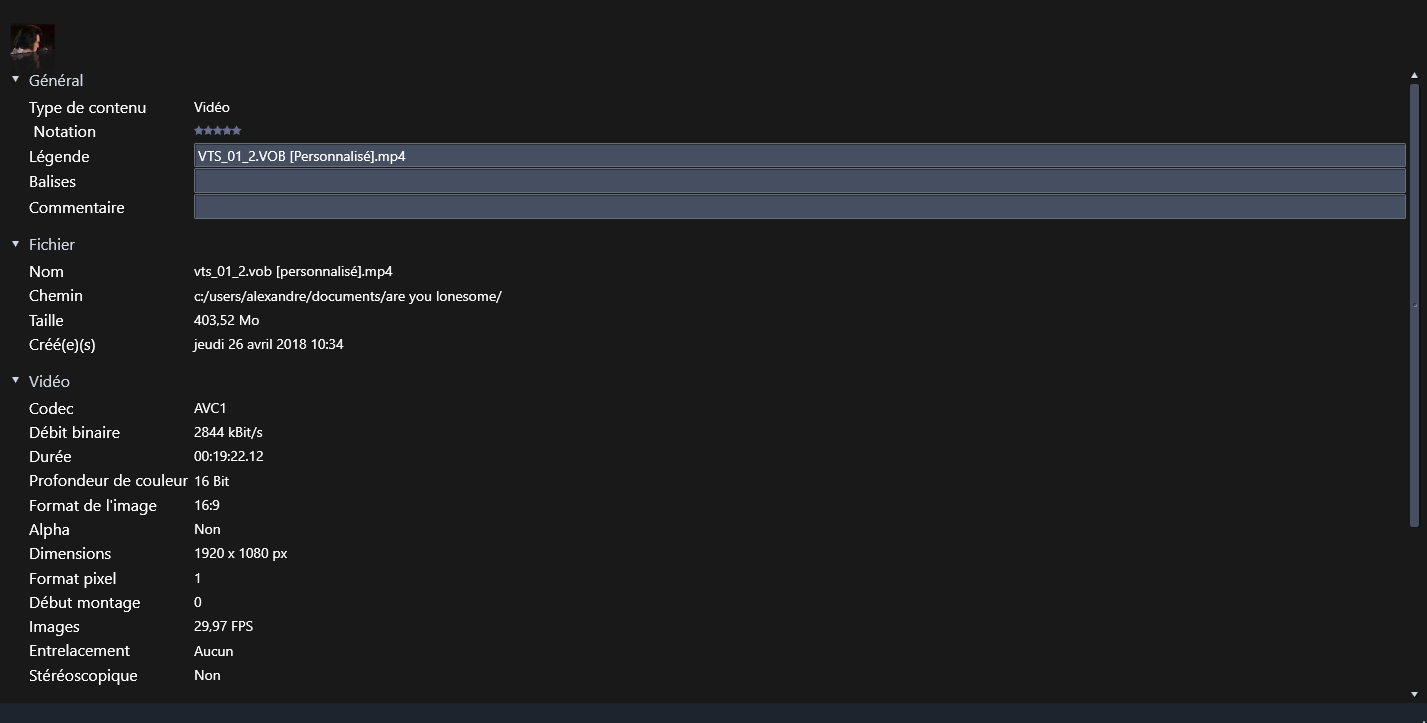Click the Commentaire input field
The image size is (1427, 723).
coord(799,207)
